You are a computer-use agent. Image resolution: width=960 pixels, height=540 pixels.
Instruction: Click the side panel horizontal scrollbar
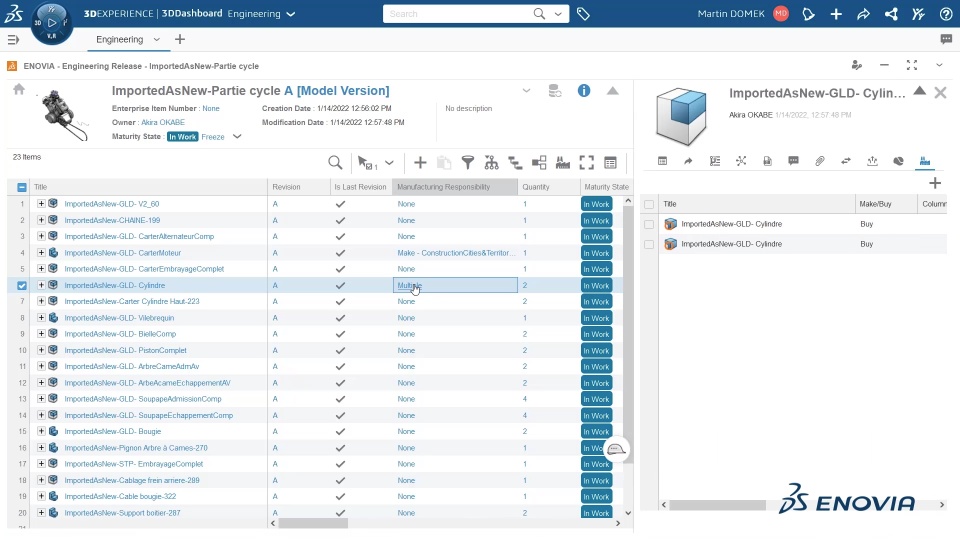(x=718, y=505)
